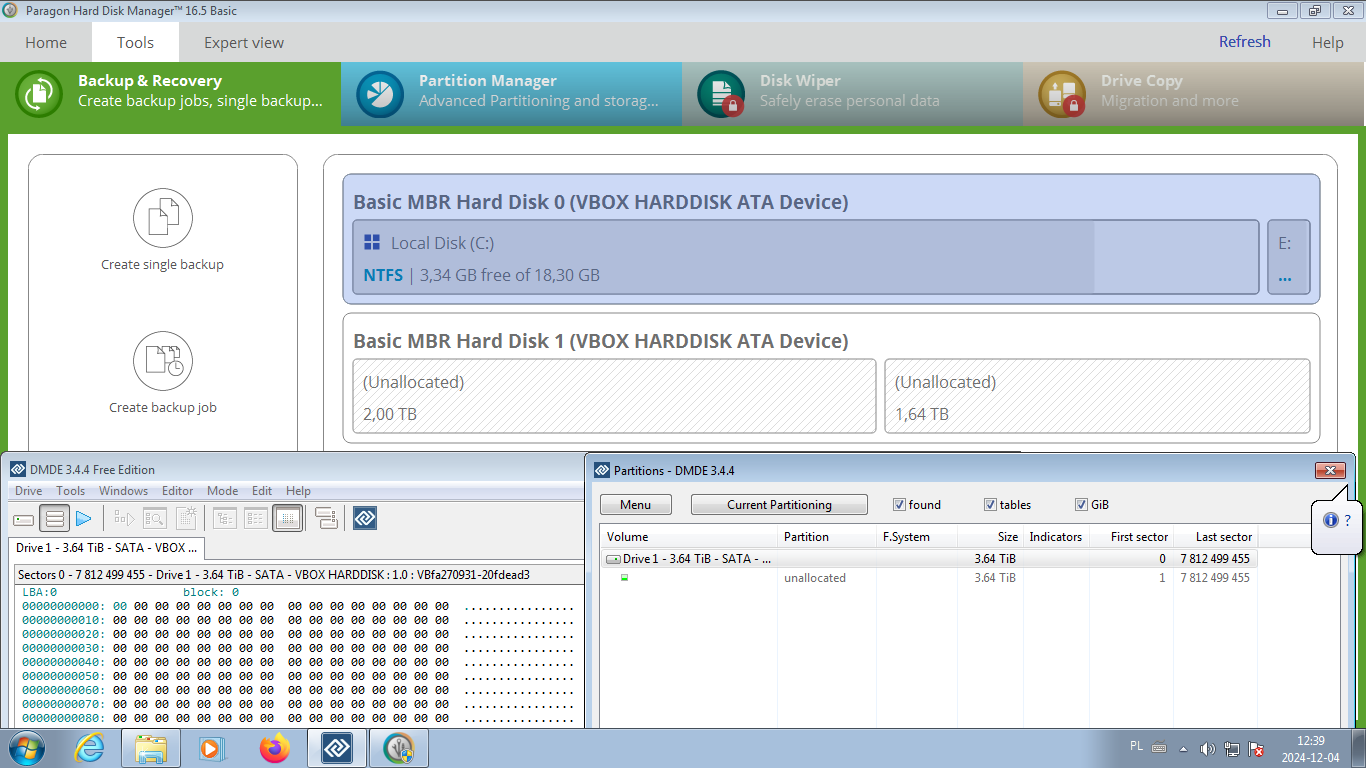Select the Local Disk (C:) partition
Screen dimensions: 1366x768
pyautogui.click(x=805, y=258)
